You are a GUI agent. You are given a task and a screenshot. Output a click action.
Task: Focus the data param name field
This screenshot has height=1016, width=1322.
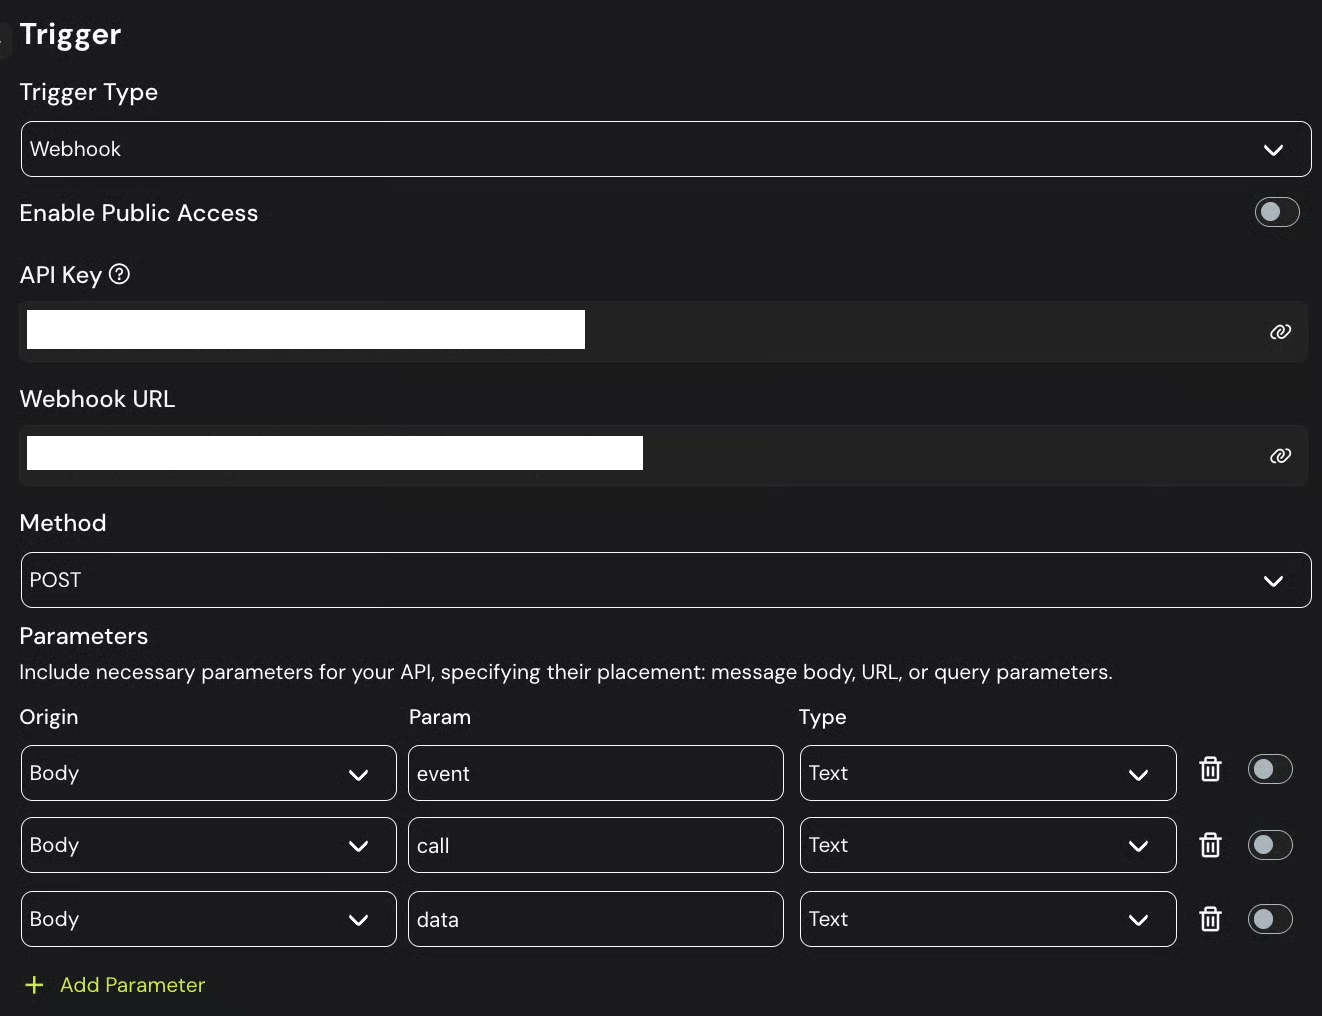[x=595, y=919]
